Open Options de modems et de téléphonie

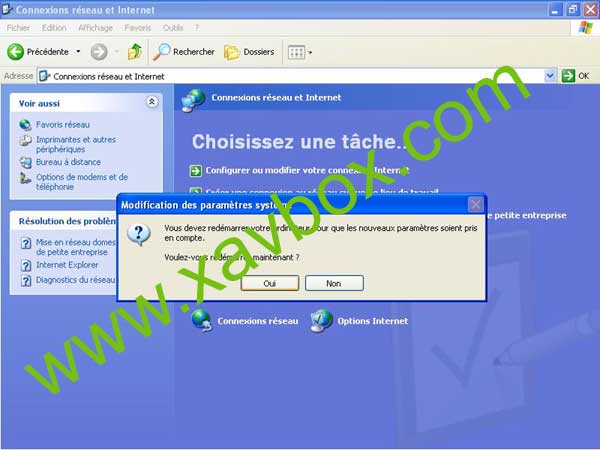82,182
